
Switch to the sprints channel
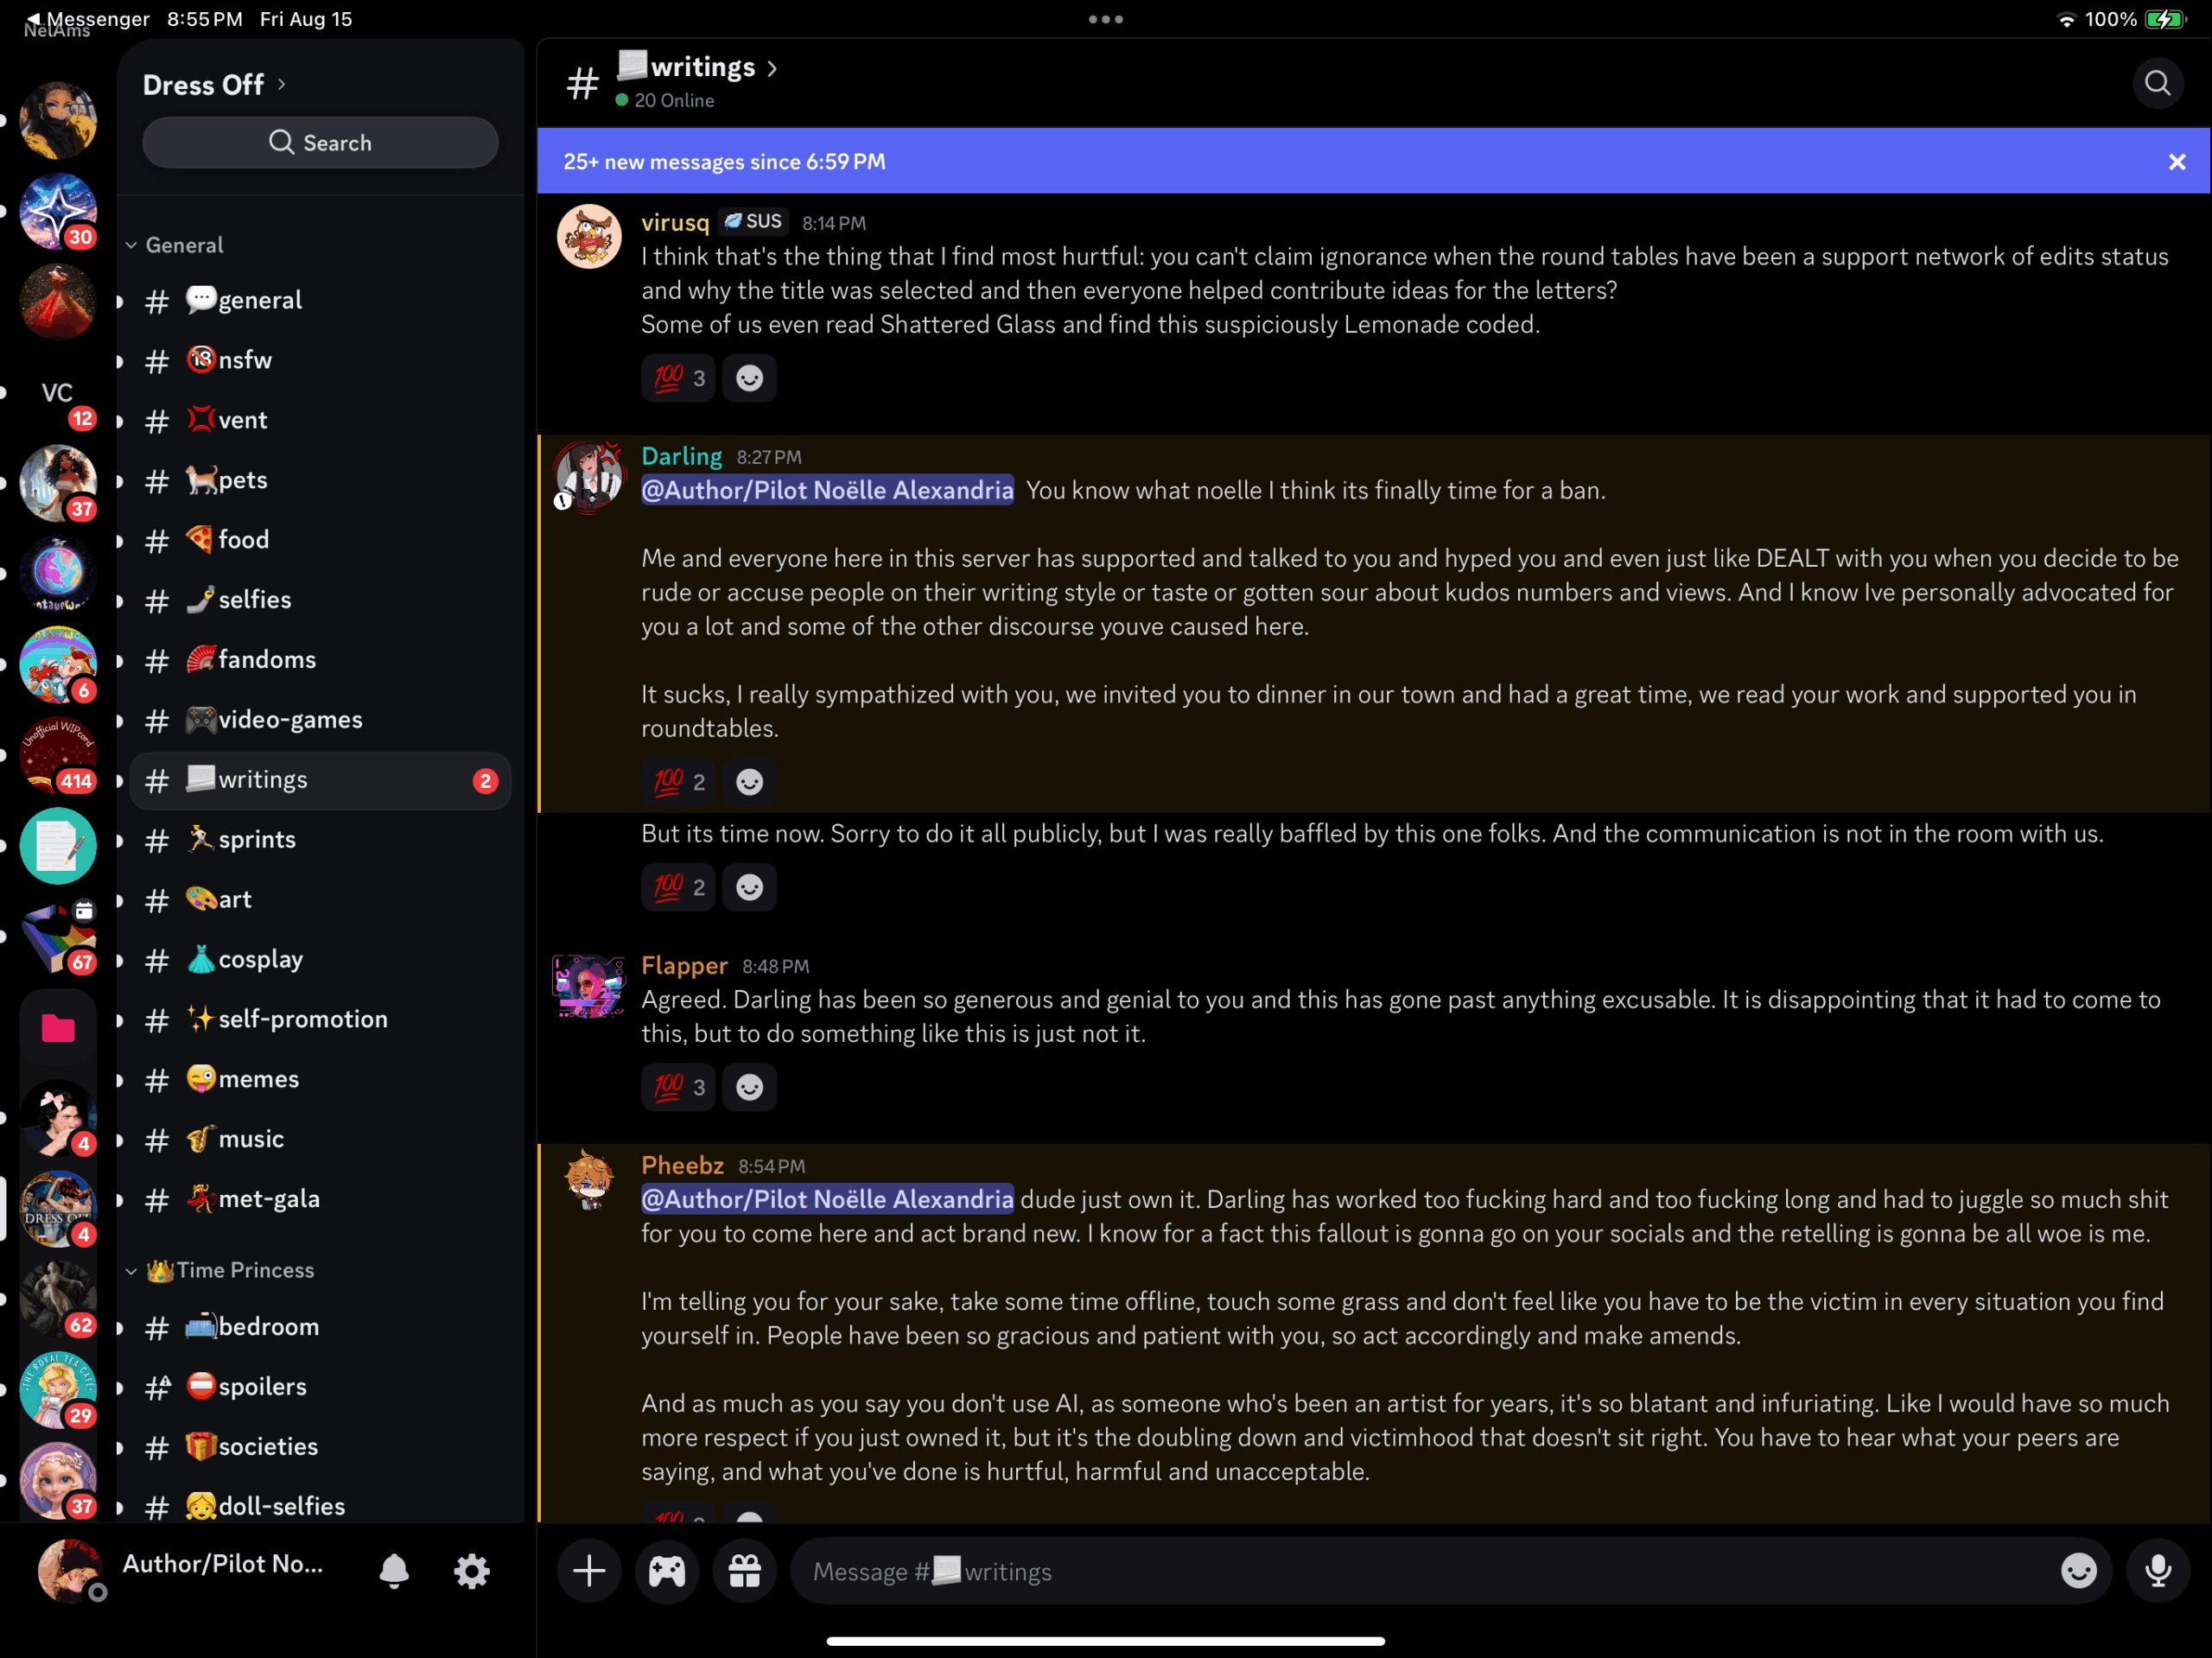click(257, 839)
